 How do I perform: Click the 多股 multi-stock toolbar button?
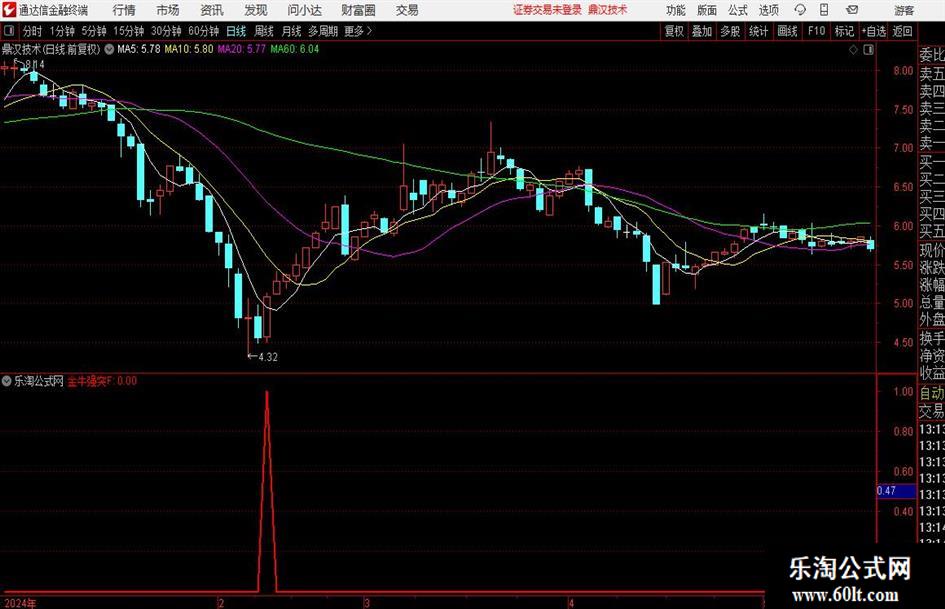point(730,31)
